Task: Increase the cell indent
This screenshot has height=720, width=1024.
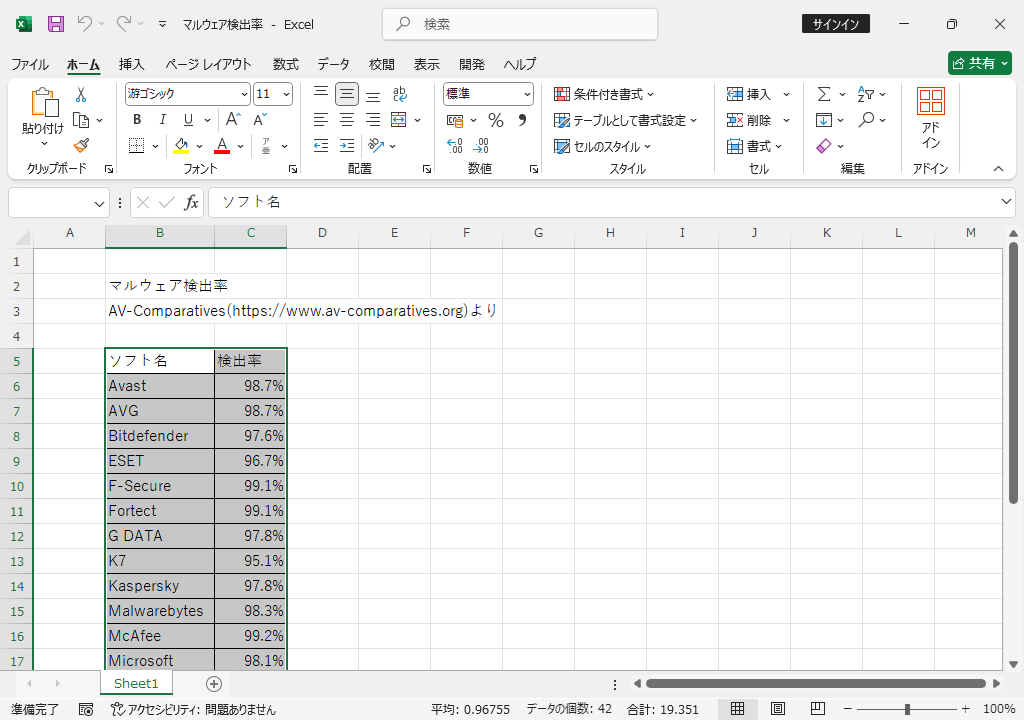Action: click(x=347, y=146)
